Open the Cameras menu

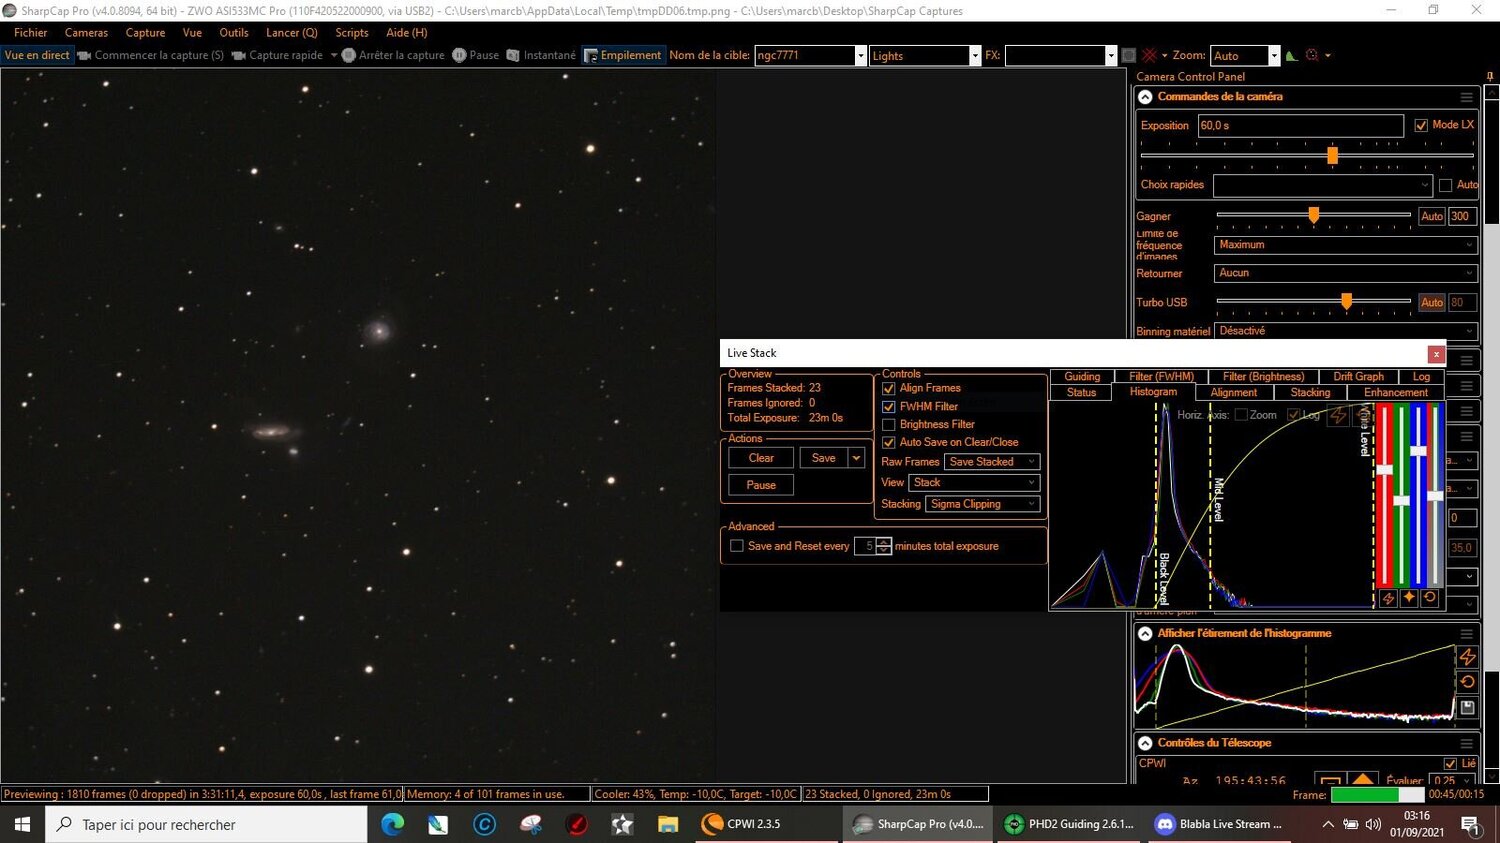(87, 33)
